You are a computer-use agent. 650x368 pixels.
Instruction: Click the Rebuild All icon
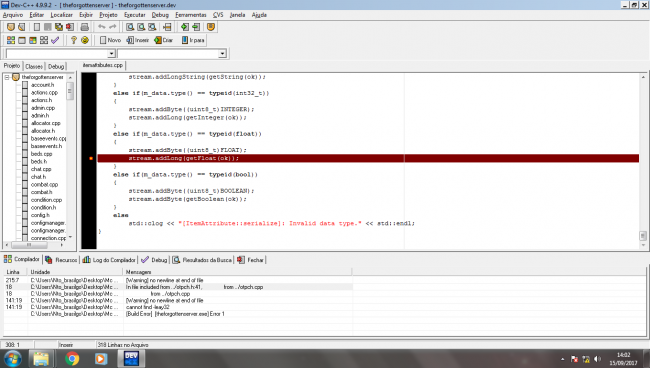point(44,40)
